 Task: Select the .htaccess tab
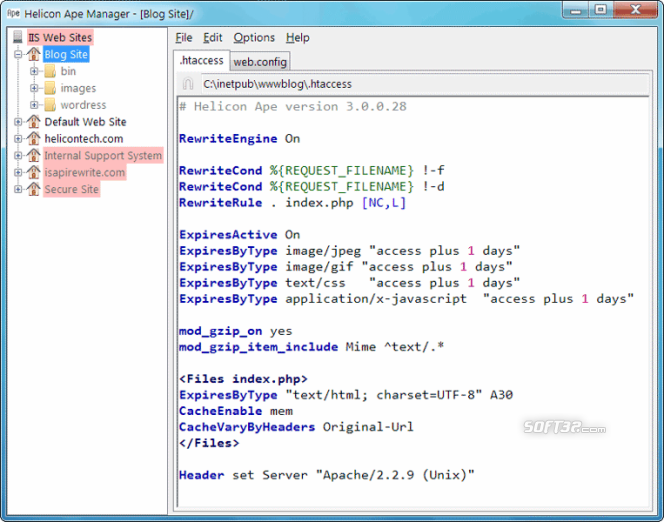[201, 61]
